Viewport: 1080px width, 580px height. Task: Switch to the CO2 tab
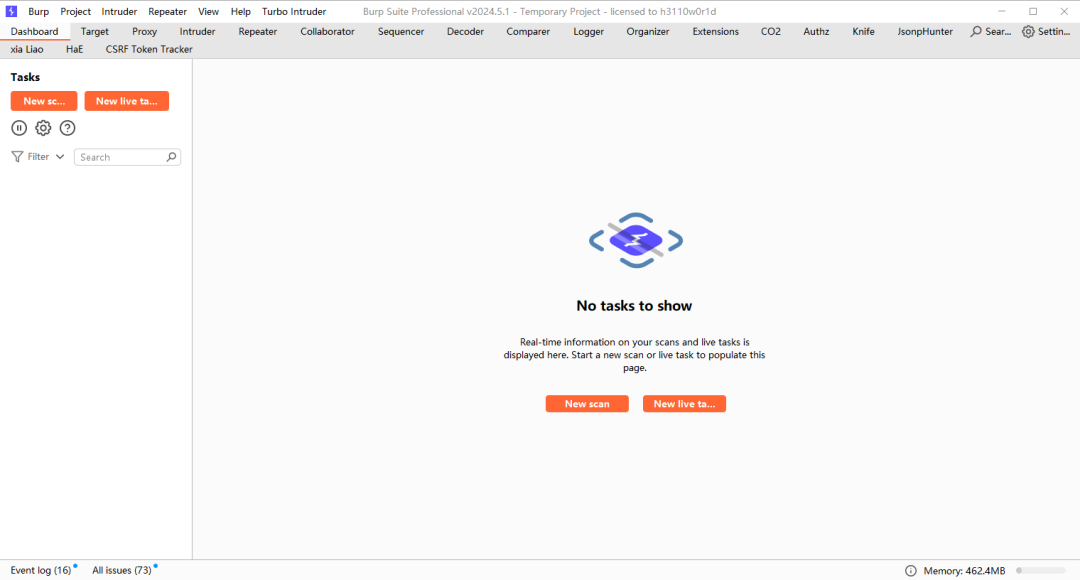click(x=771, y=32)
